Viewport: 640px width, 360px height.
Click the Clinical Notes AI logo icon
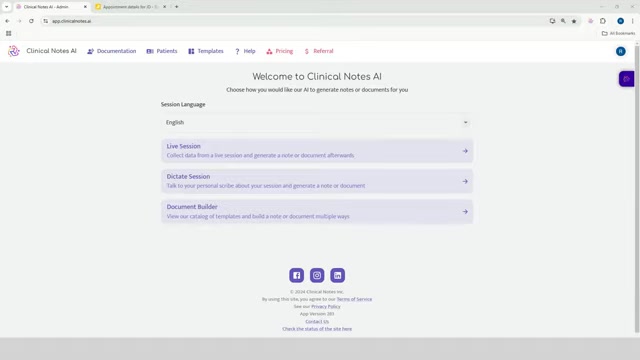pos(14,51)
